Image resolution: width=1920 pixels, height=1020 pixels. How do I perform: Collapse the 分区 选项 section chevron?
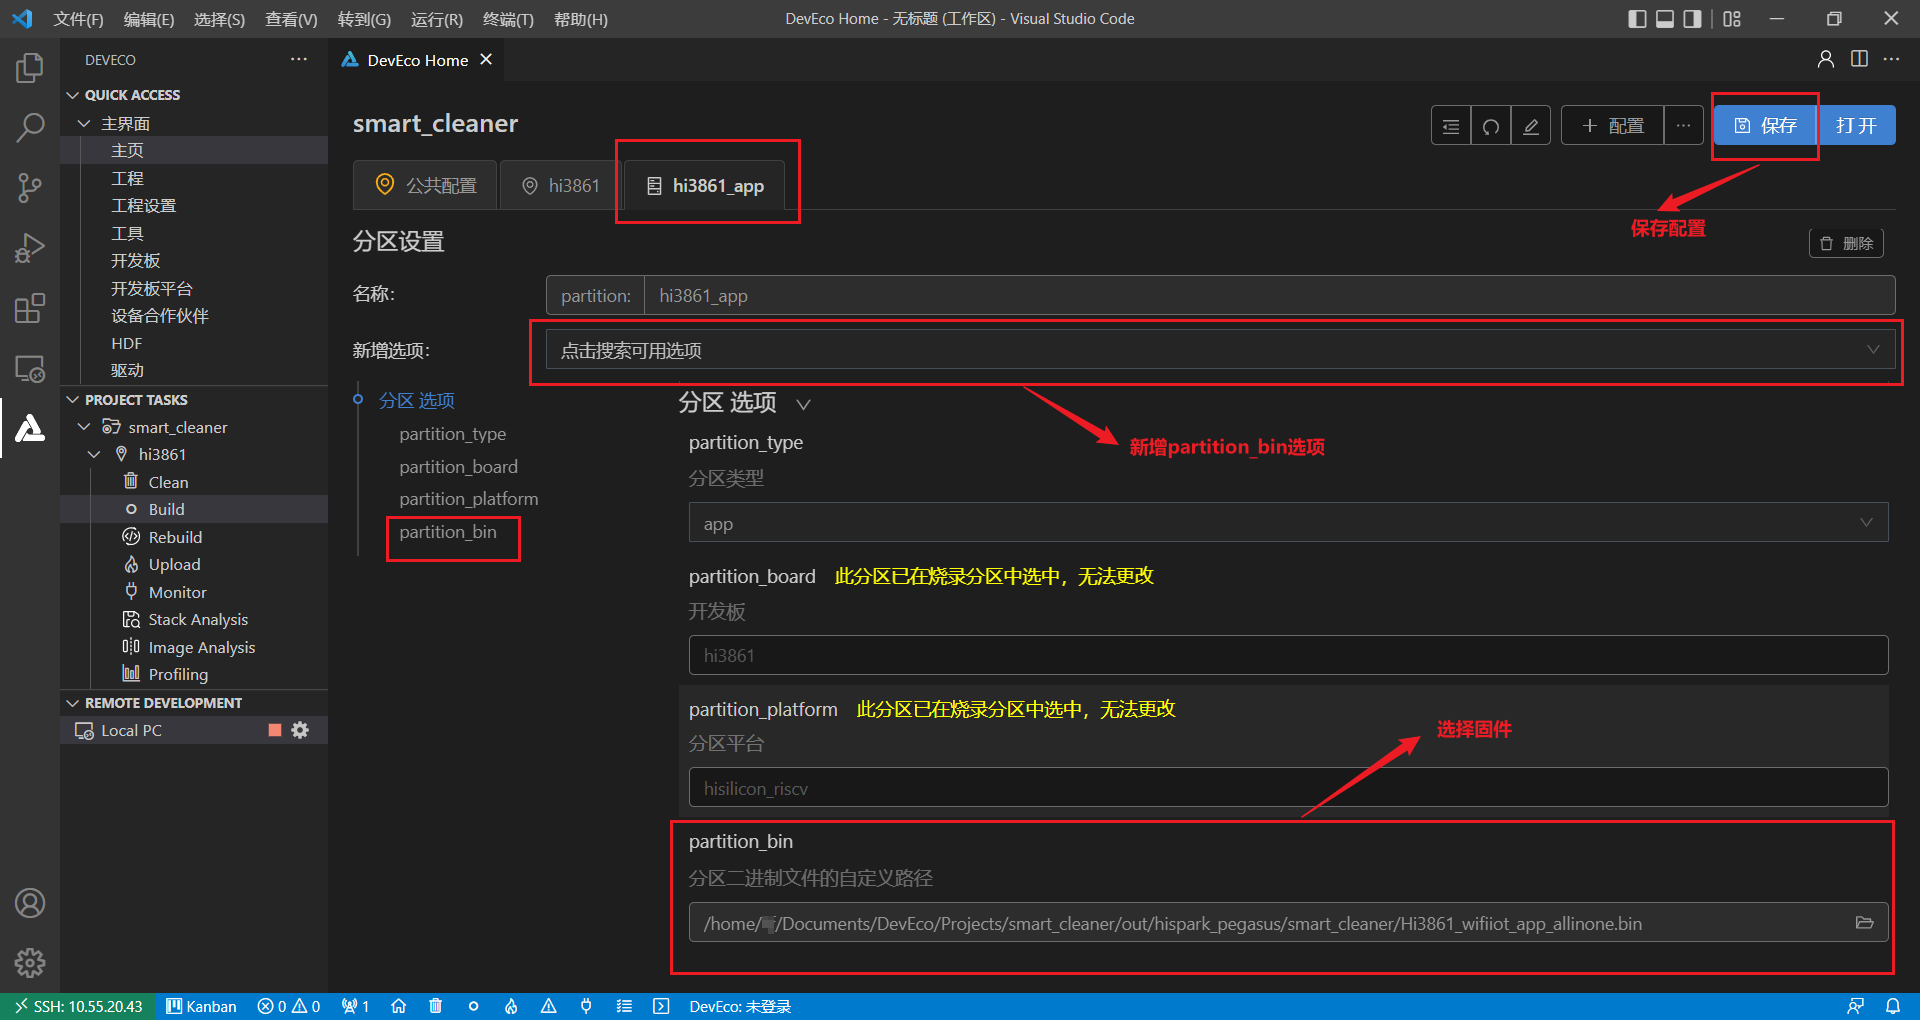pyautogui.click(x=803, y=404)
